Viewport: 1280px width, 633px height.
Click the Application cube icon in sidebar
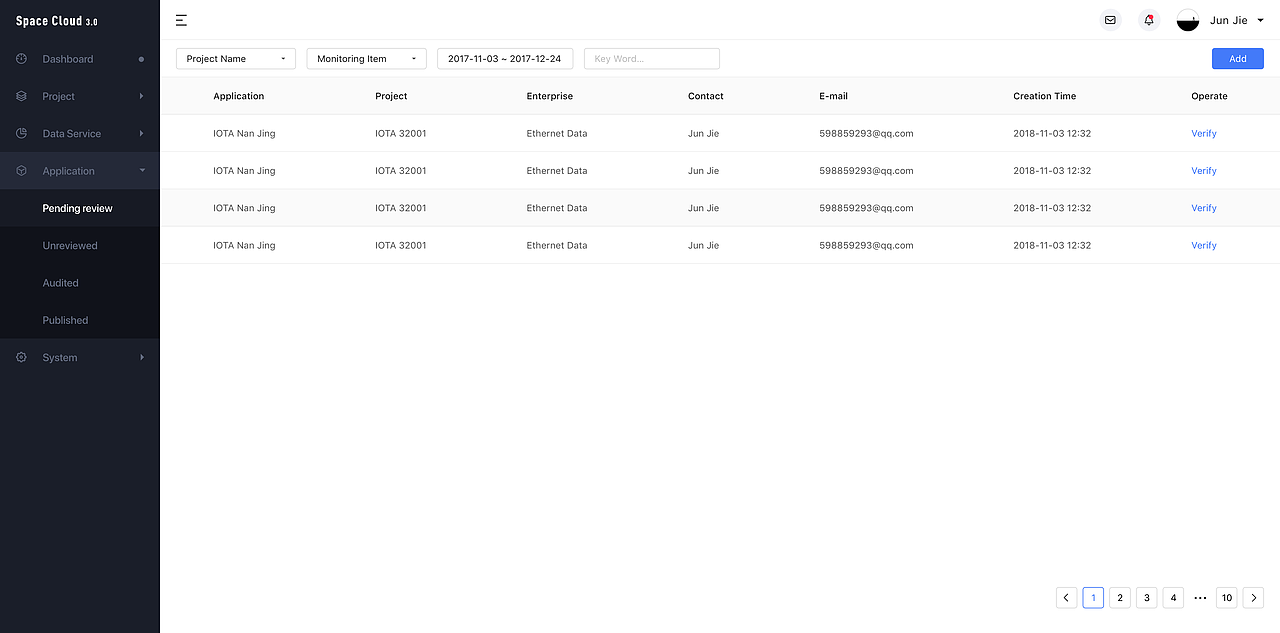click(22, 171)
